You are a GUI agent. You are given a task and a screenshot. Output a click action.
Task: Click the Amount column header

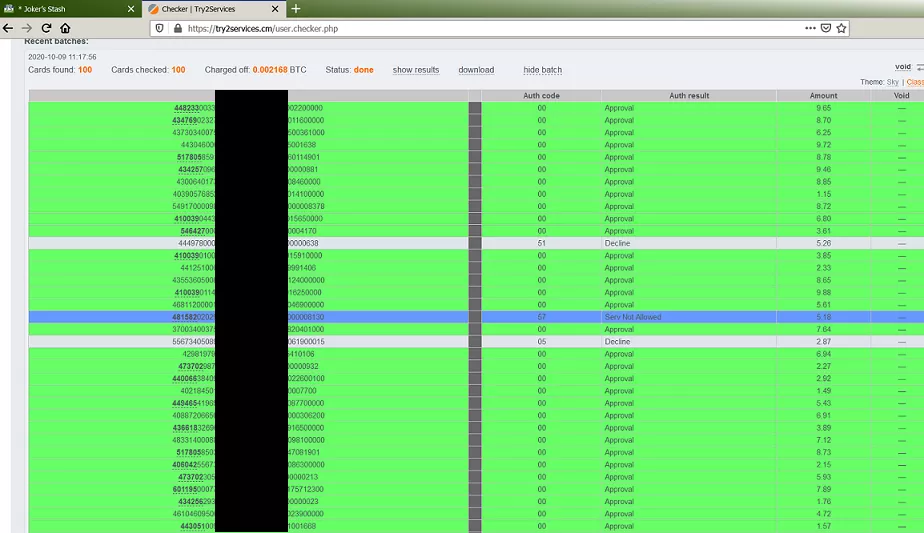(823, 96)
